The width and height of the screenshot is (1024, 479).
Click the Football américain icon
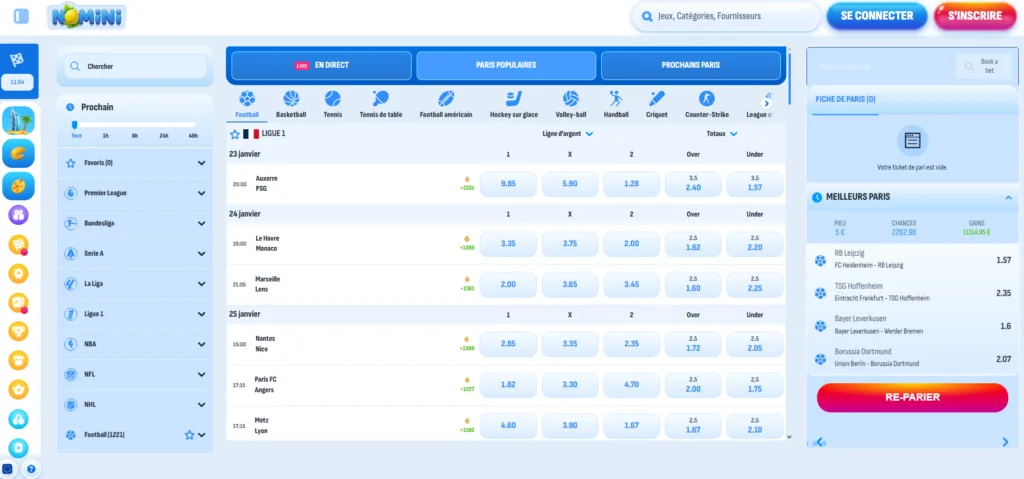pos(445,99)
